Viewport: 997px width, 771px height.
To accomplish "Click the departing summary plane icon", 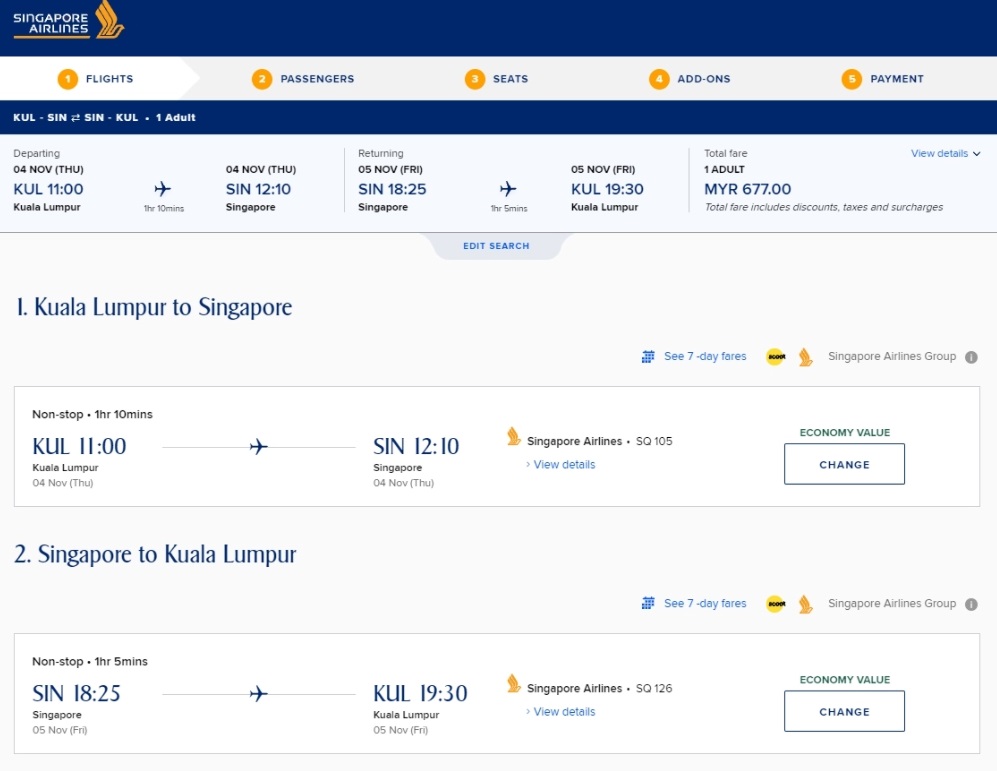I will (x=163, y=189).
